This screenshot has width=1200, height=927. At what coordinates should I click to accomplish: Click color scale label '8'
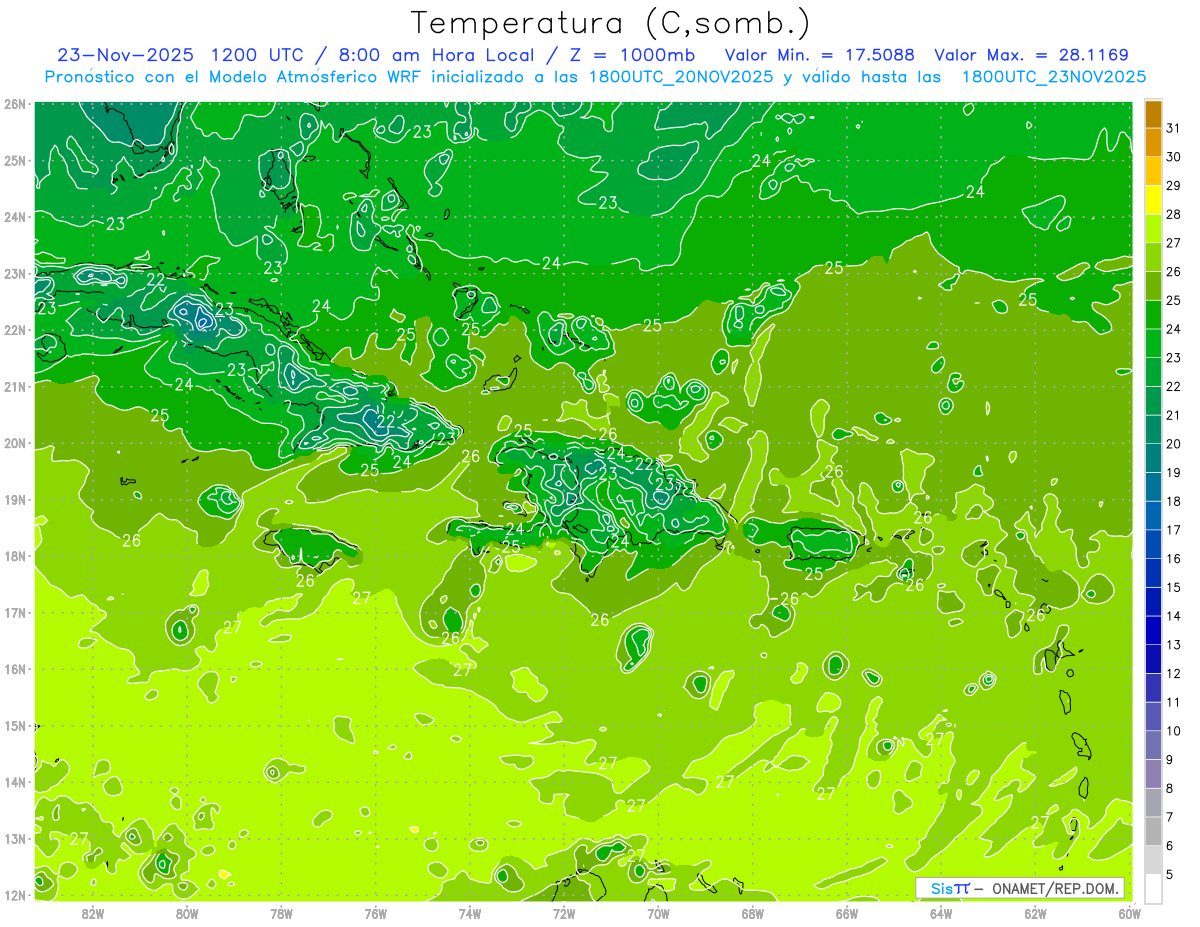pyautogui.click(x=1170, y=788)
